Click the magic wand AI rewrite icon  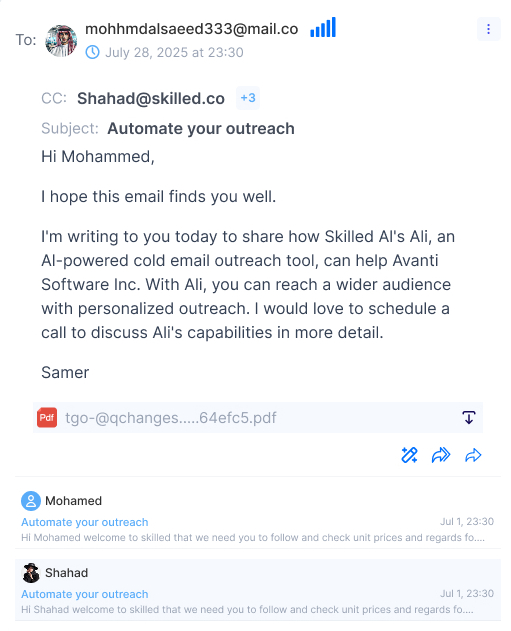tap(409, 455)
